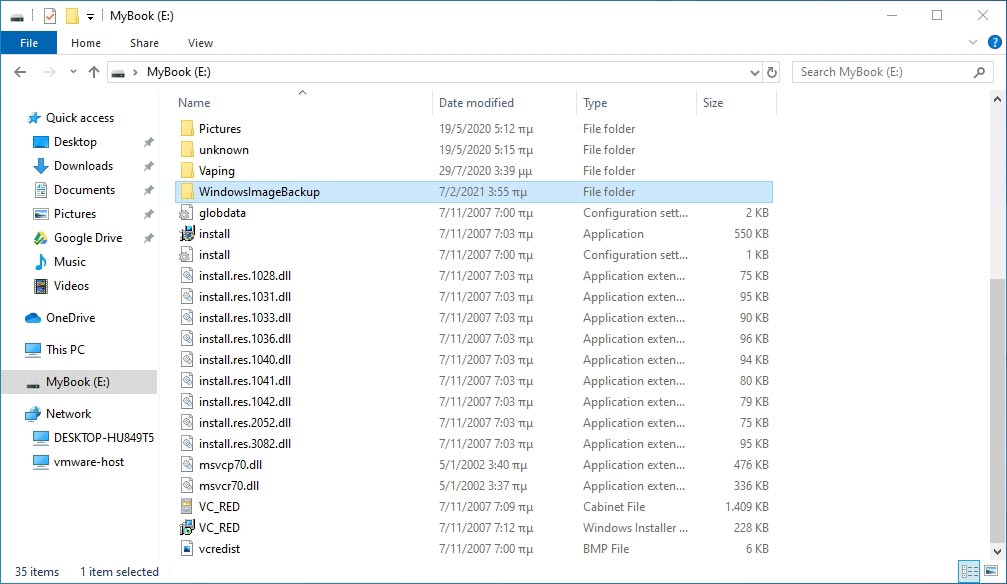The height and width of the screenshot is (584, 1007).
Task: Refresh the MyBook (E:) folder view
Action: pos(772,73)
